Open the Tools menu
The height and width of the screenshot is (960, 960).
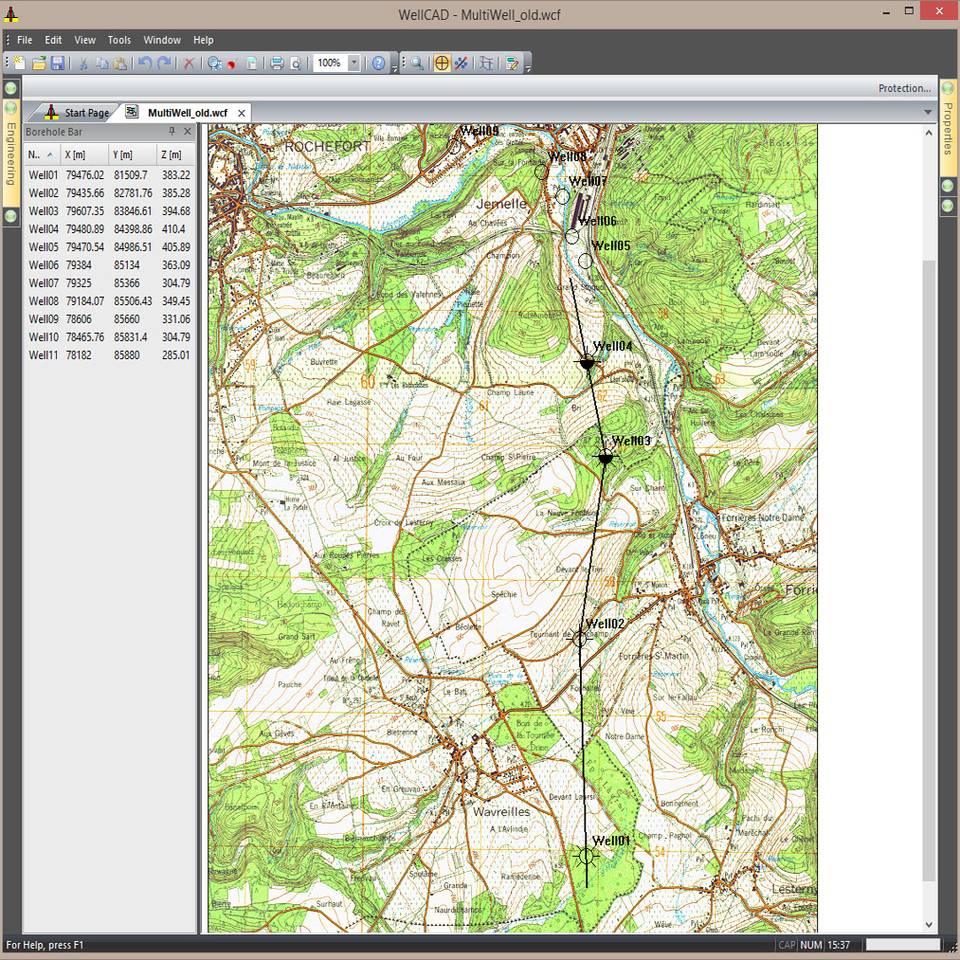coord(119,40)
